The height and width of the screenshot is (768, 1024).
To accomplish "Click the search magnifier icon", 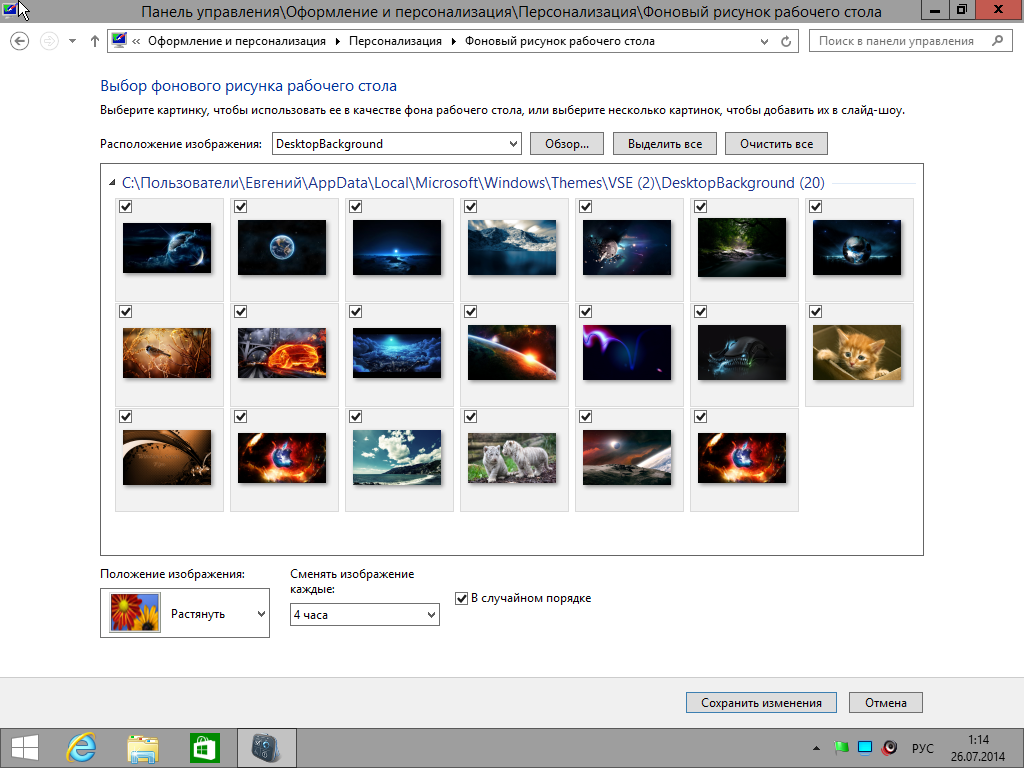I will click(997, 40).
